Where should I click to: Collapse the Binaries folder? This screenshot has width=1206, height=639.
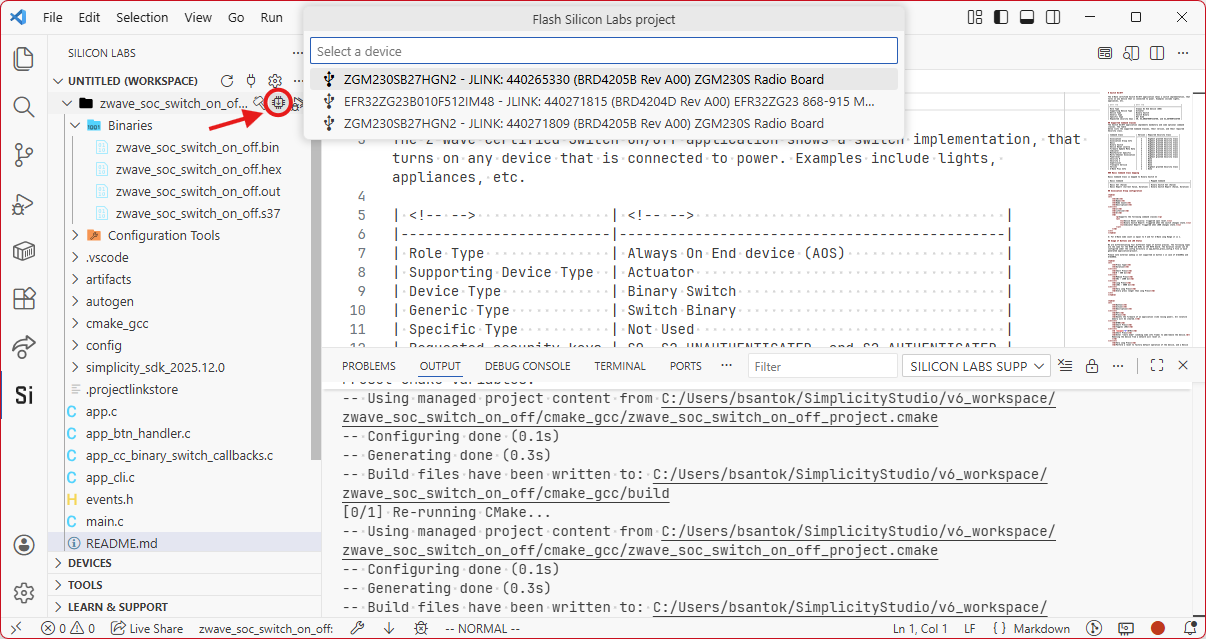76,125
